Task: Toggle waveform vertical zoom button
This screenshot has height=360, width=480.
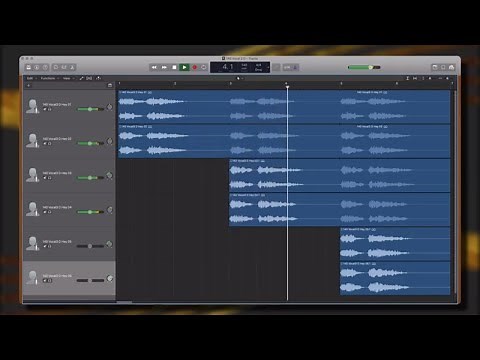Action: tap(407, 78)
